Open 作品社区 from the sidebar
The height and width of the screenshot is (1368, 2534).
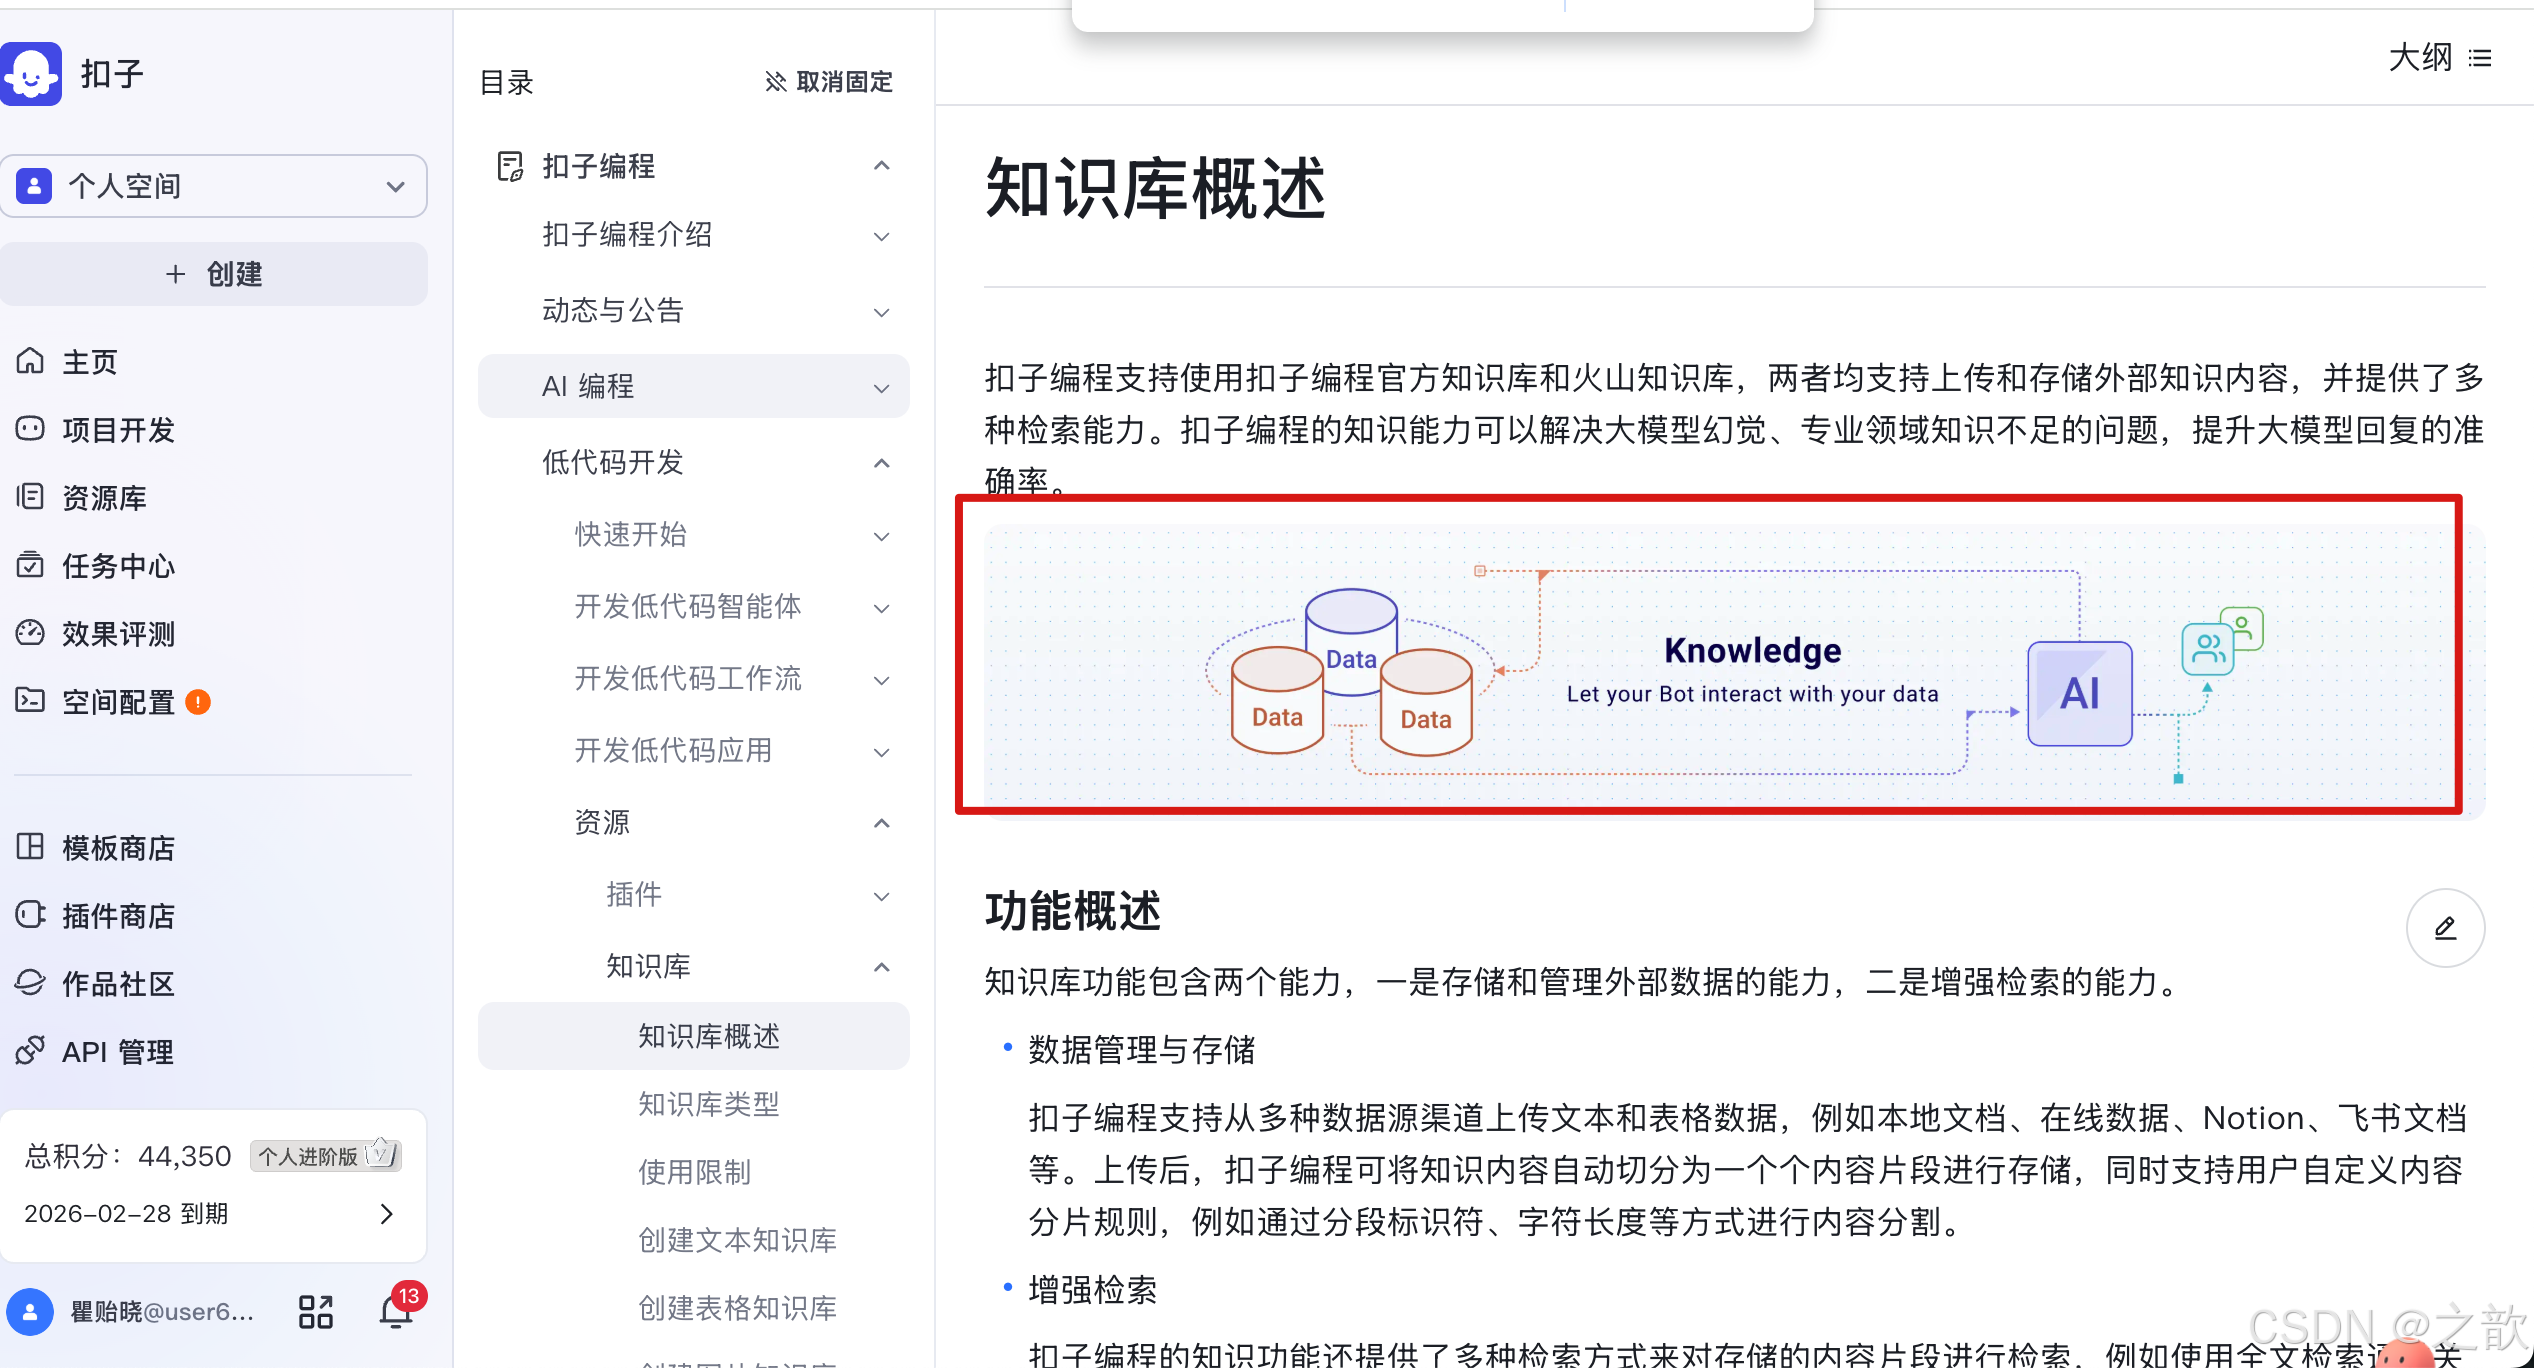click(x=32, y=983)
